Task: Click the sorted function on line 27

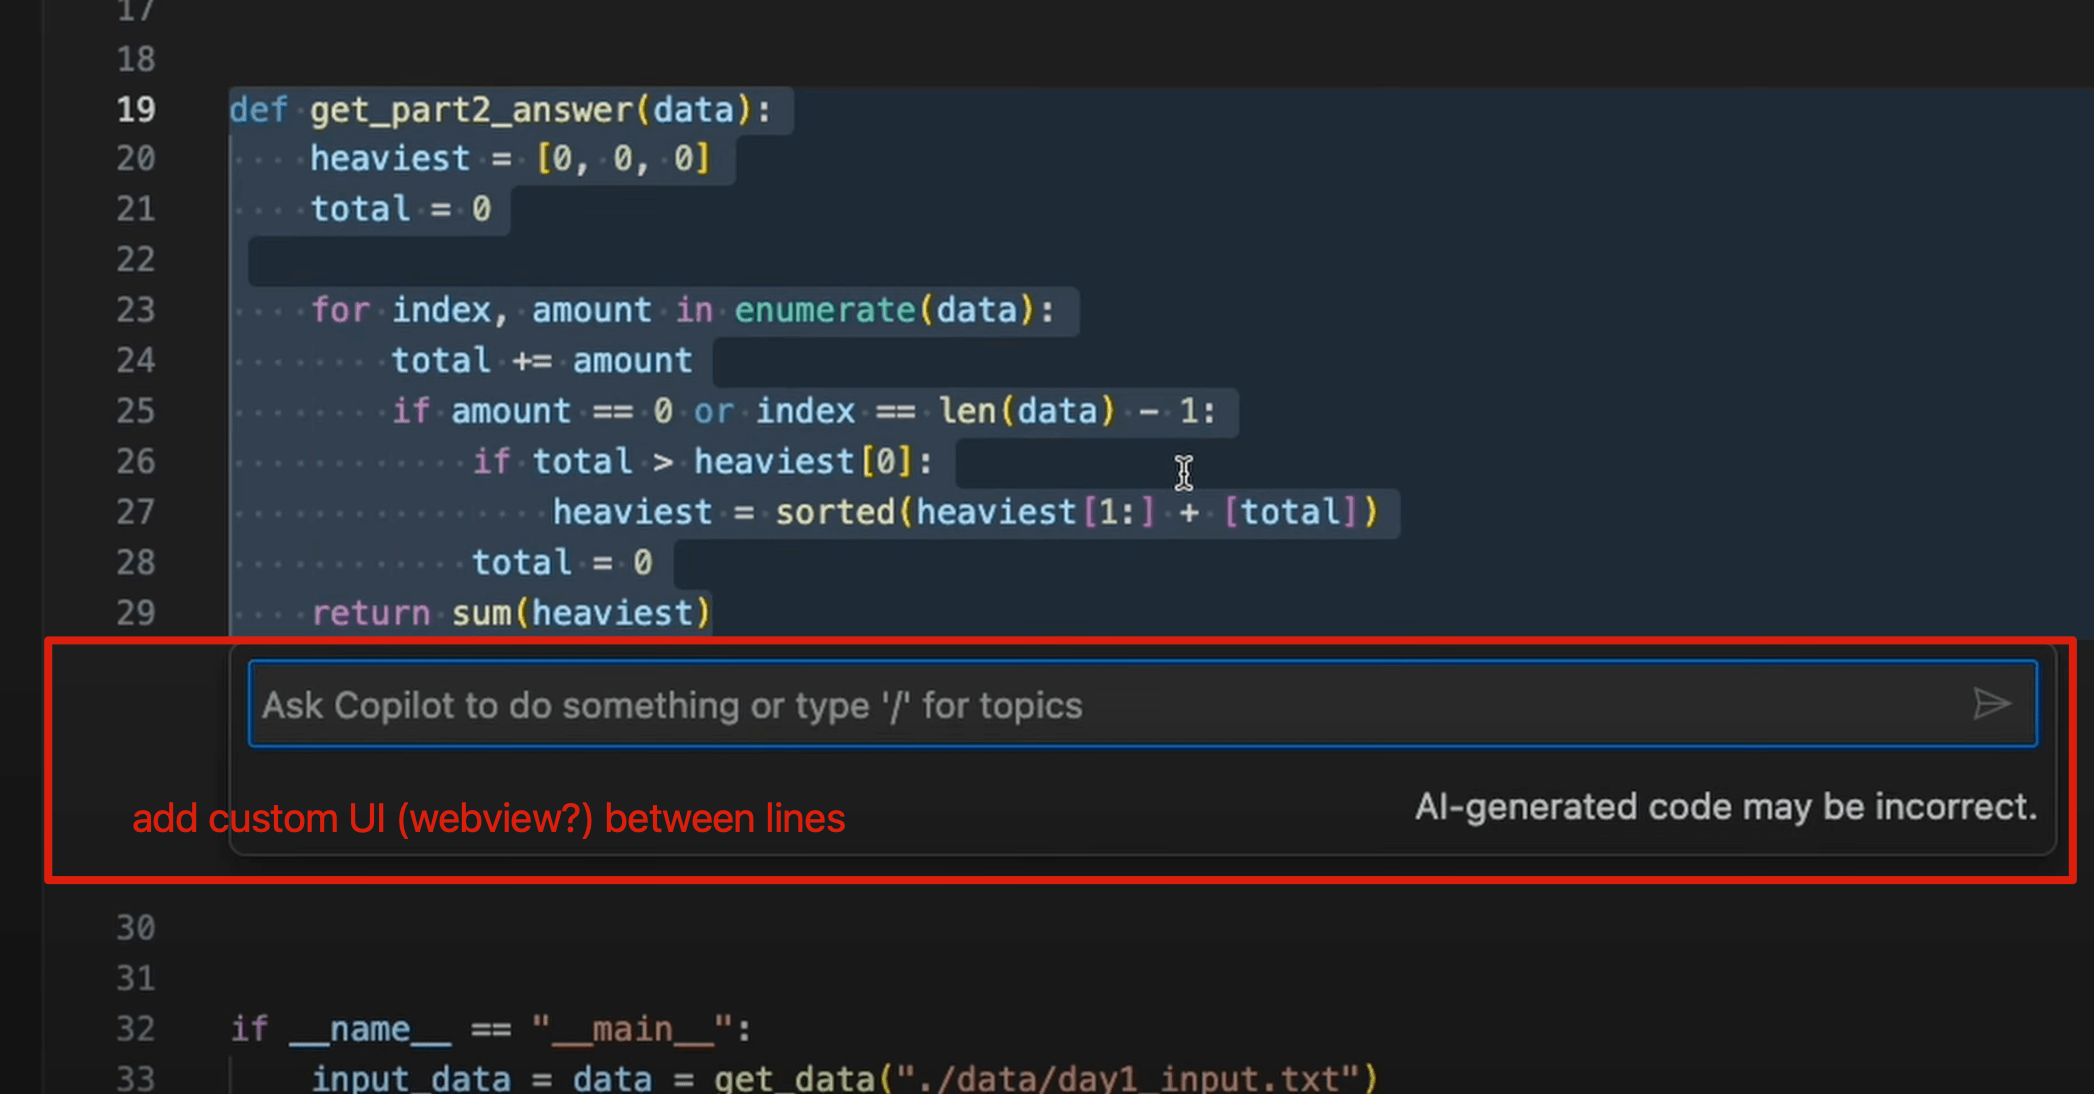Action: pyautogui.click(x=834, y=512)
